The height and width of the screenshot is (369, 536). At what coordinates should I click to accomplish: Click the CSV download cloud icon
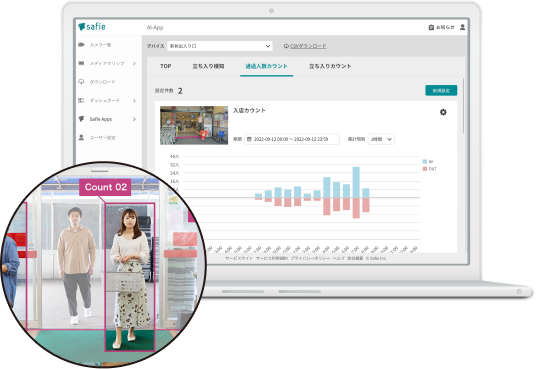click(286, 46)
